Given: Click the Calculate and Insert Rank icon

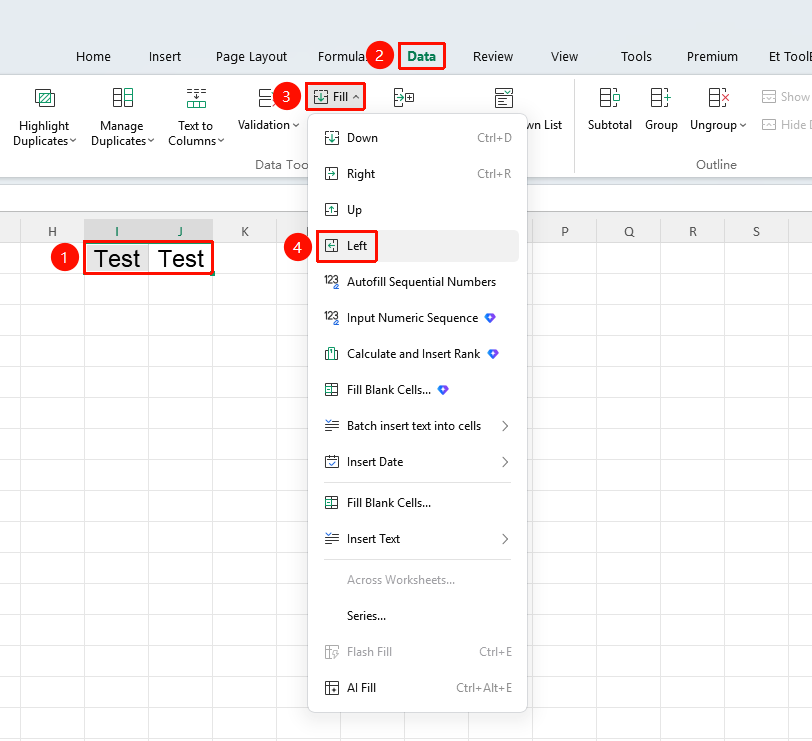Looking at the screenshot, I should click(331, 354).
